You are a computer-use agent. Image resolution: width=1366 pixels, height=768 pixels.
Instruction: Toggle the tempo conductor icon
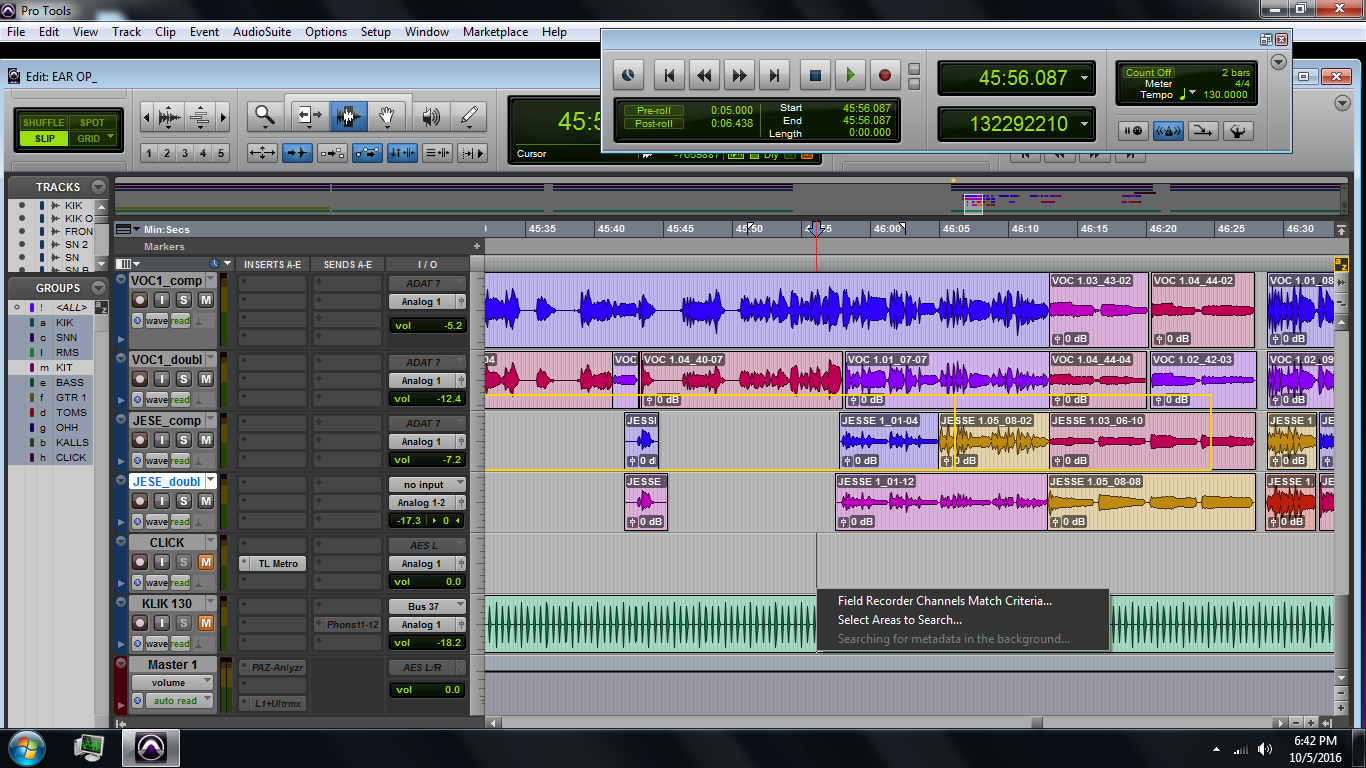pos(1238,131)
